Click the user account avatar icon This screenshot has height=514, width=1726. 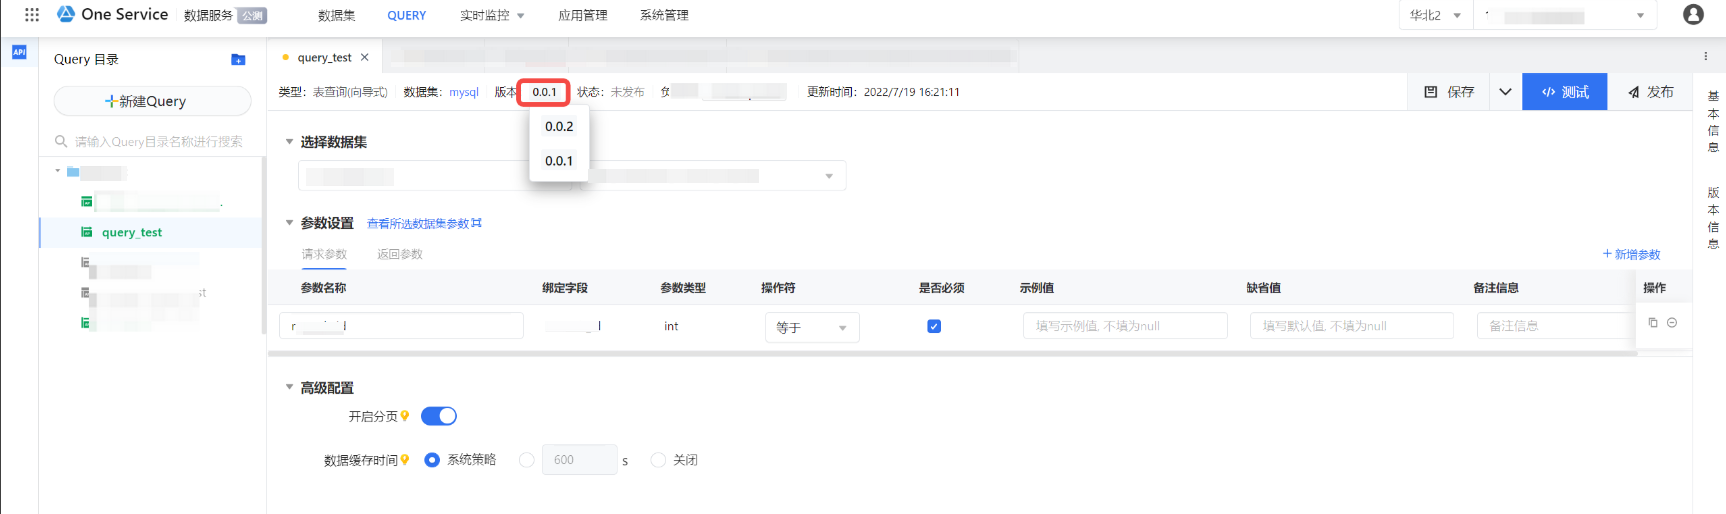coord(1693,15)
